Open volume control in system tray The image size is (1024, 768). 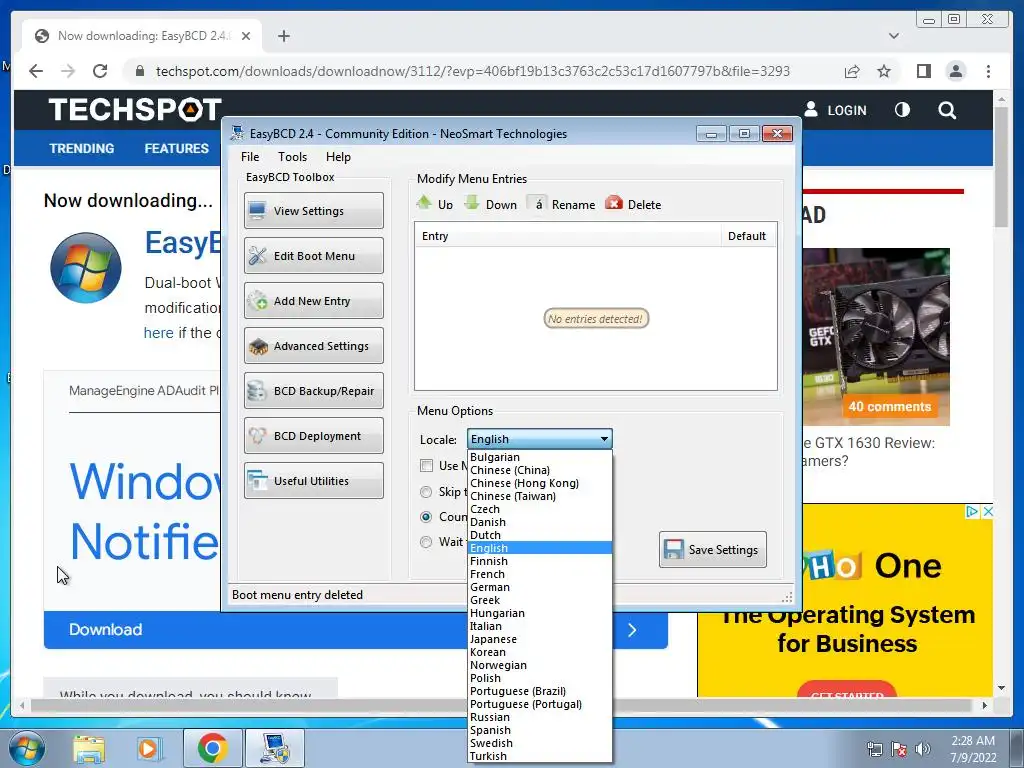point(923,749)
